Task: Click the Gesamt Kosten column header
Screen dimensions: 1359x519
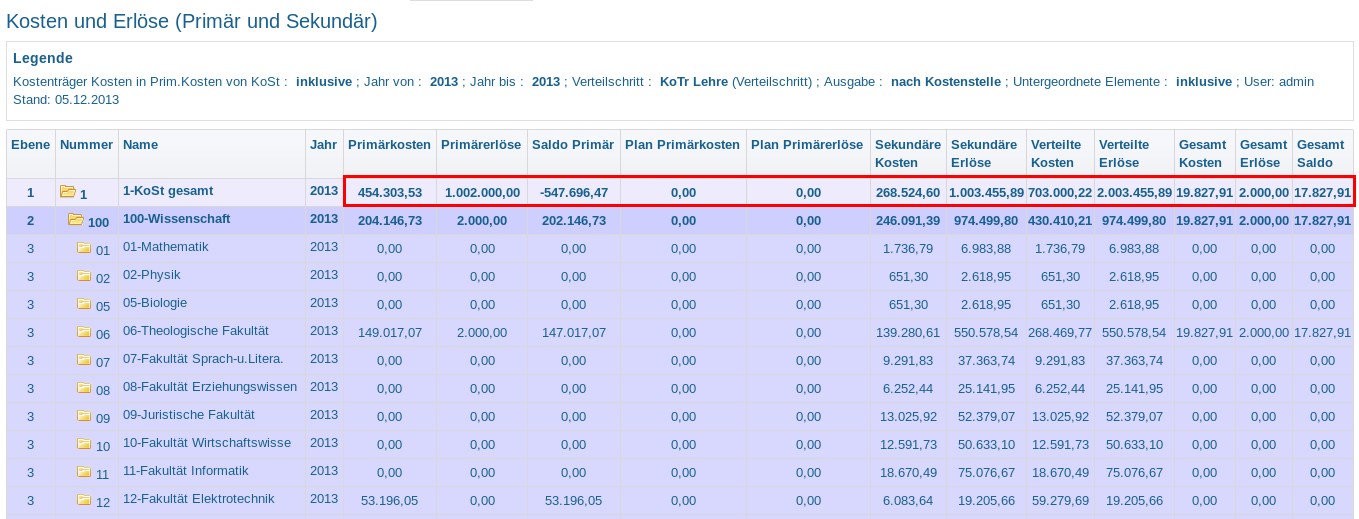Action: [1203, 154]
